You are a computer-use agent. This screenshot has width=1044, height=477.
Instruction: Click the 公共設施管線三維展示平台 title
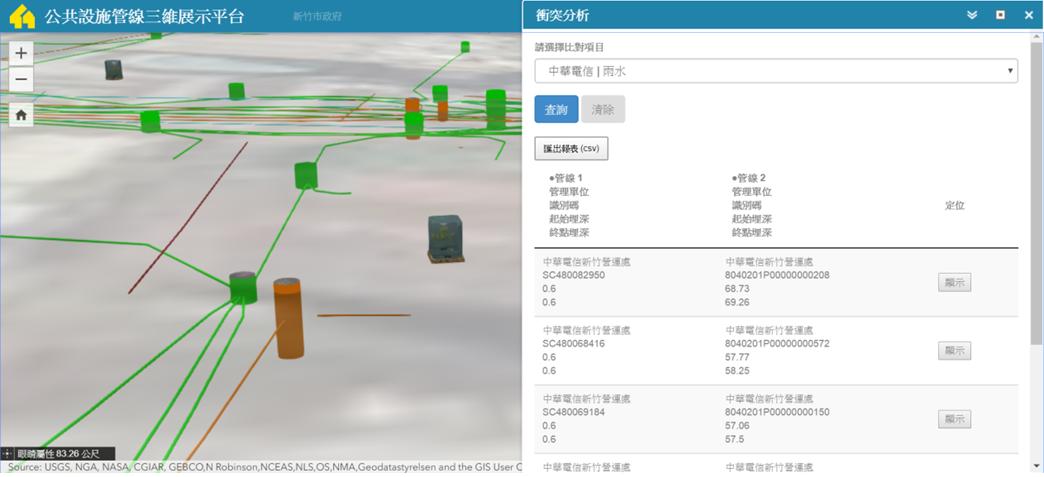(144, 17)
